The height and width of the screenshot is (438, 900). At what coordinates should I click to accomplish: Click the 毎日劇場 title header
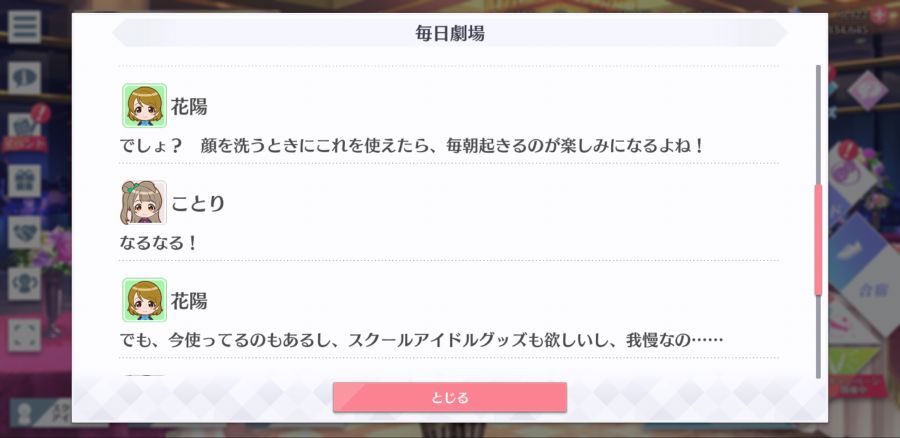coord(449,33)
